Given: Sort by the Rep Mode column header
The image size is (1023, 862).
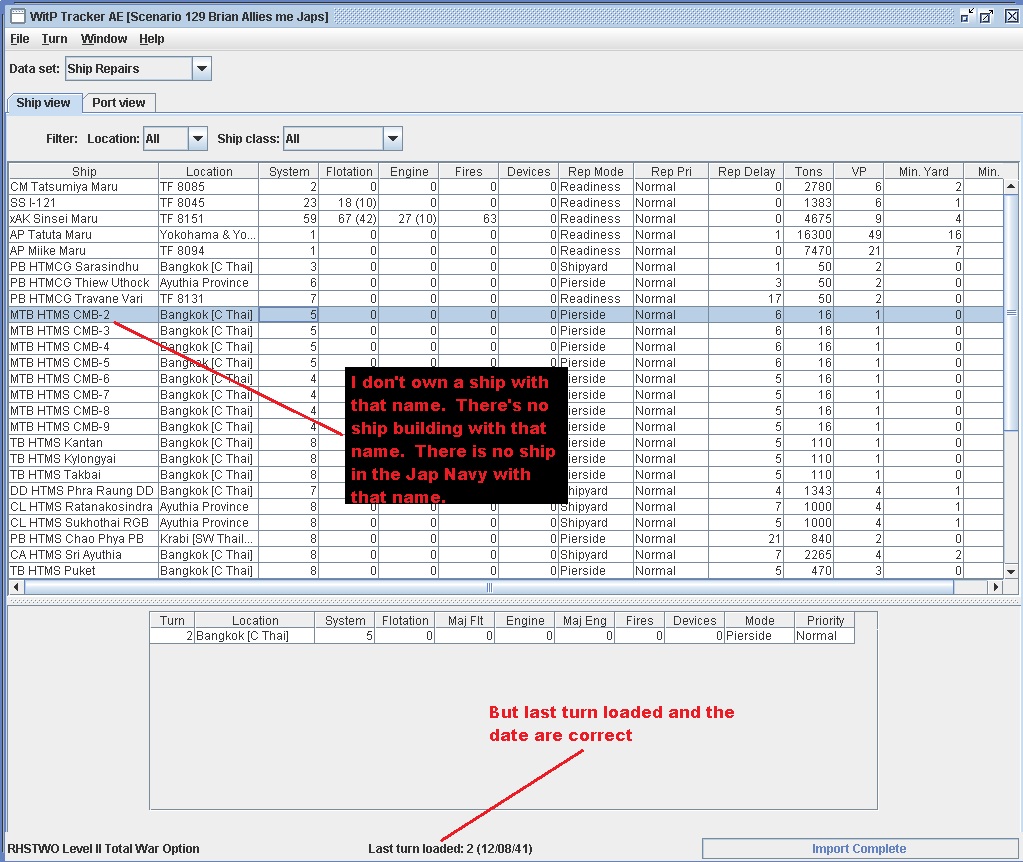Looking at the screenshot, I should point(596,171).
